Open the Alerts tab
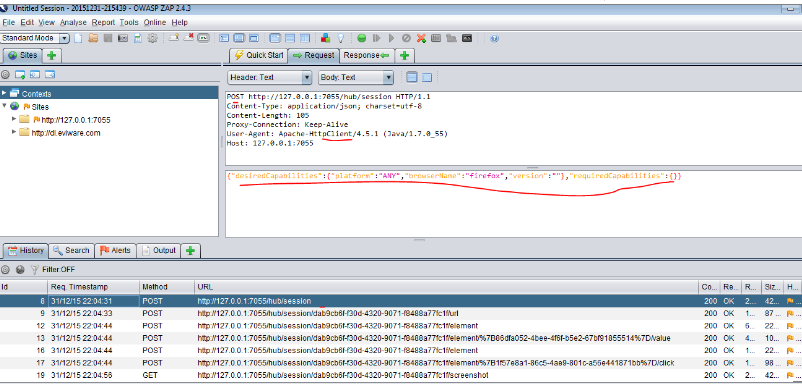The width and height of the screenshot is (802, 384). click(115, 251)
